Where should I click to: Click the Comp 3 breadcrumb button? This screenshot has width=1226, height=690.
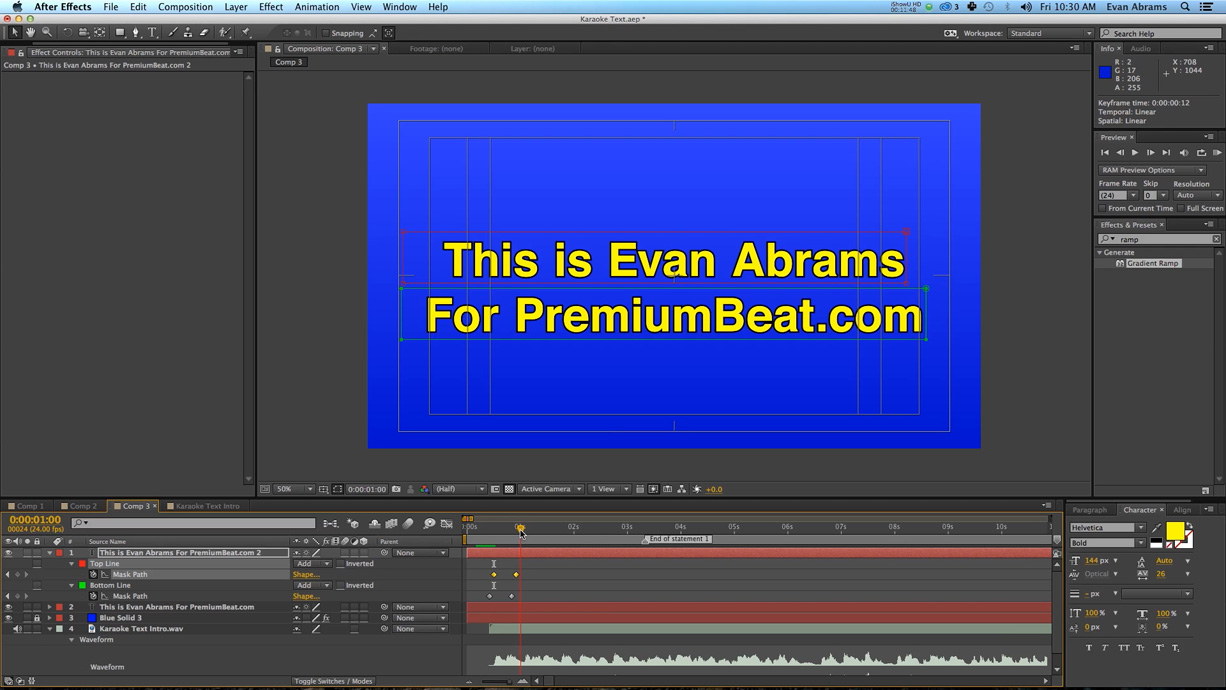click(288, 62)
